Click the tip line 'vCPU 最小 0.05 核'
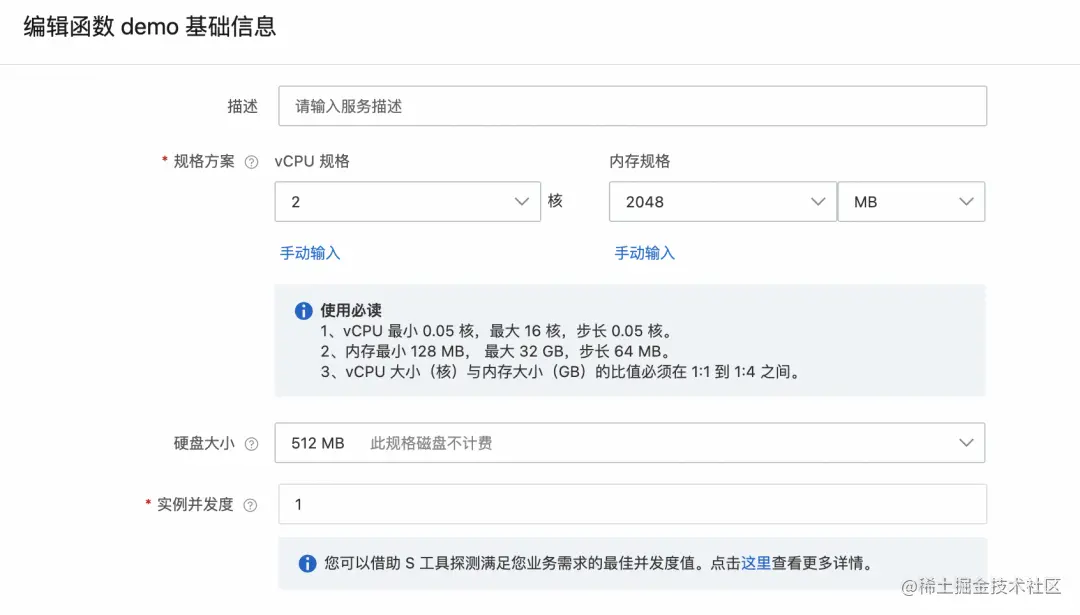 [x=497, y=331]
